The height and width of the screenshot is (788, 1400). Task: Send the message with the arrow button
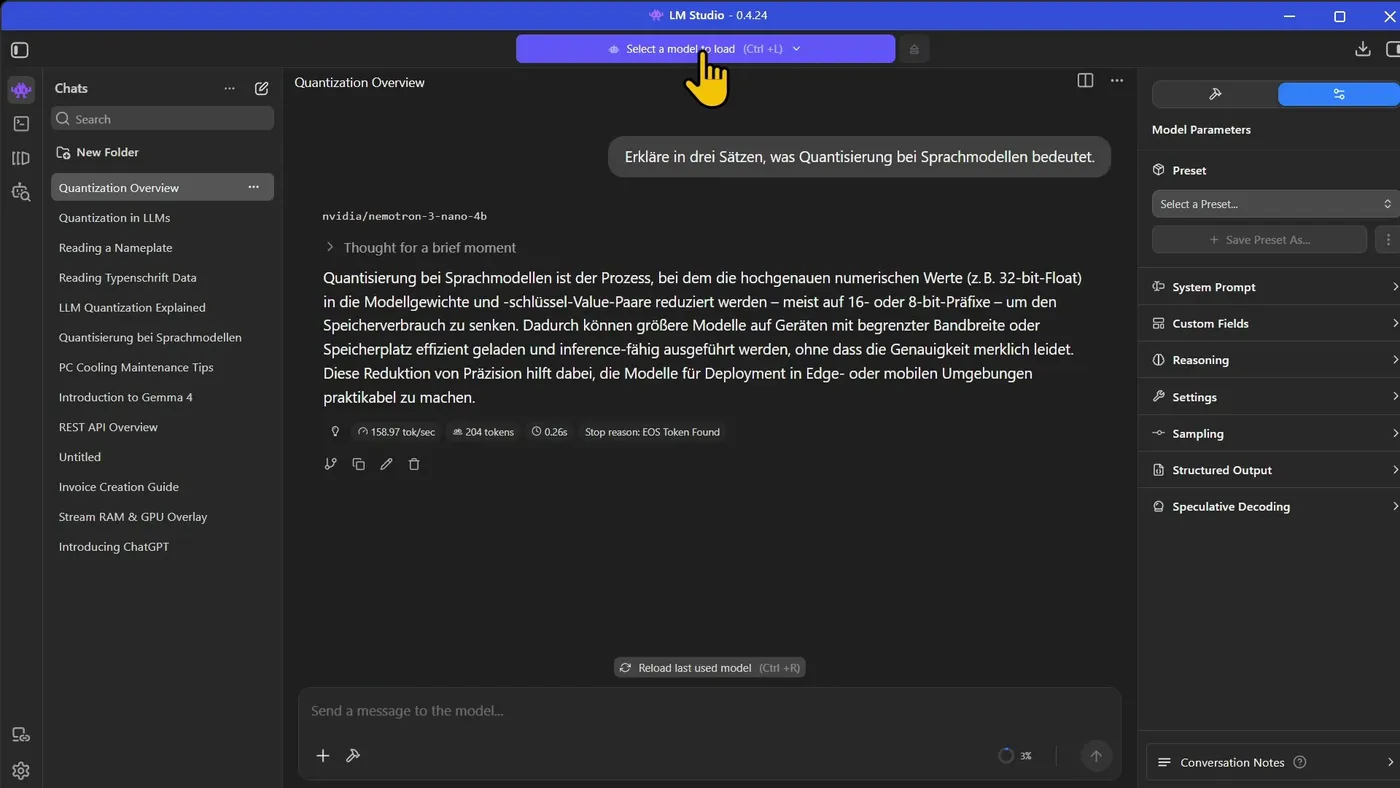[1096, 756]
